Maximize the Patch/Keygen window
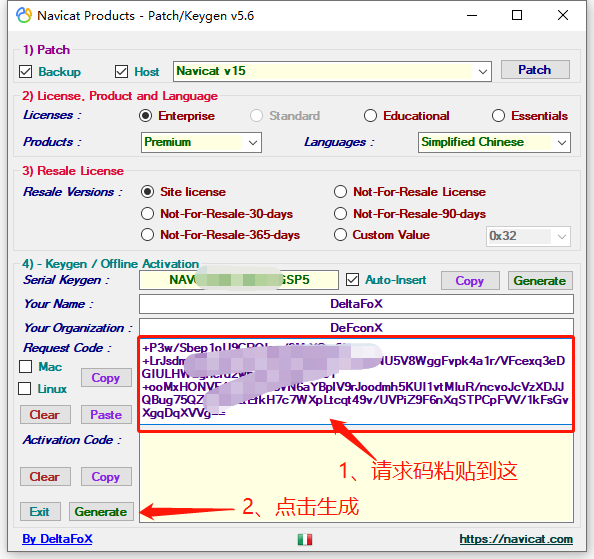This screenshot has height=559, width=594. tap(517, 16)
